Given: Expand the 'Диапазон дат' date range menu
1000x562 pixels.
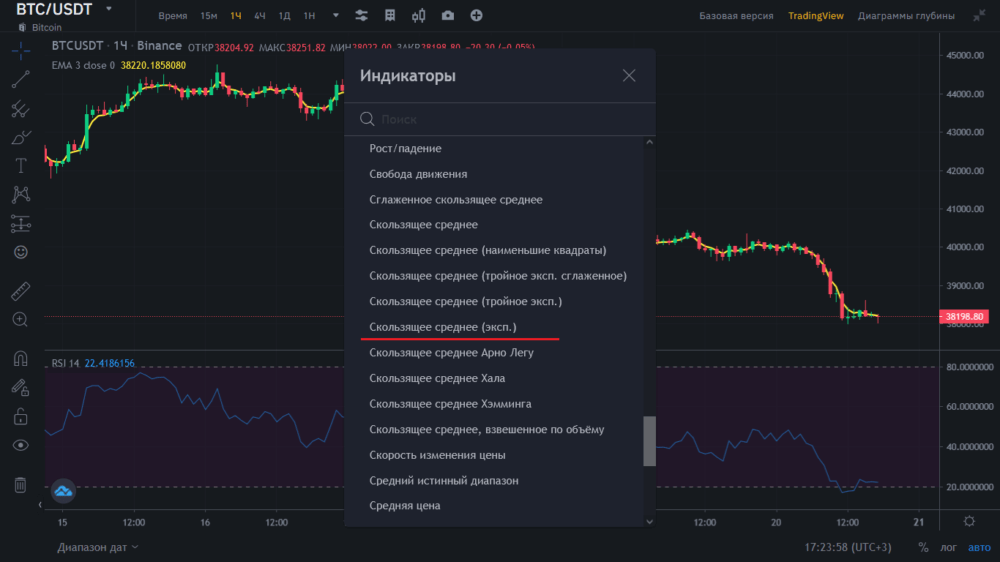Looking at the screenshot, I should point(98,547).
